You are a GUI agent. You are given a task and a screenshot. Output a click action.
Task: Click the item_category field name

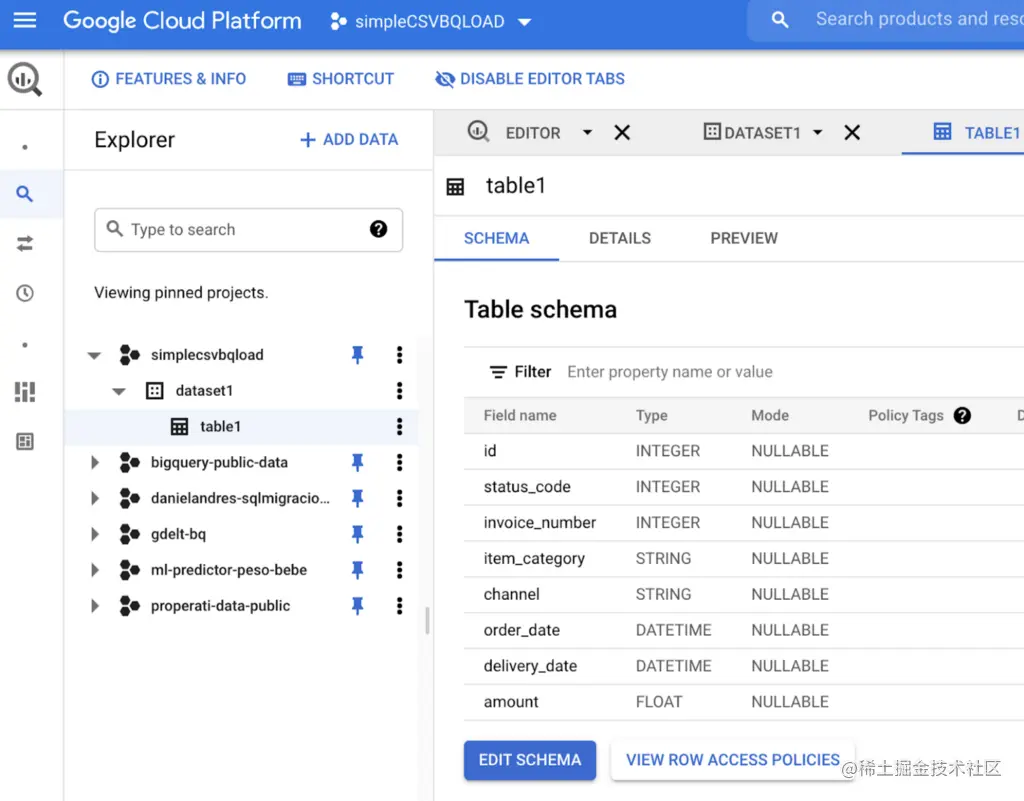534,559
